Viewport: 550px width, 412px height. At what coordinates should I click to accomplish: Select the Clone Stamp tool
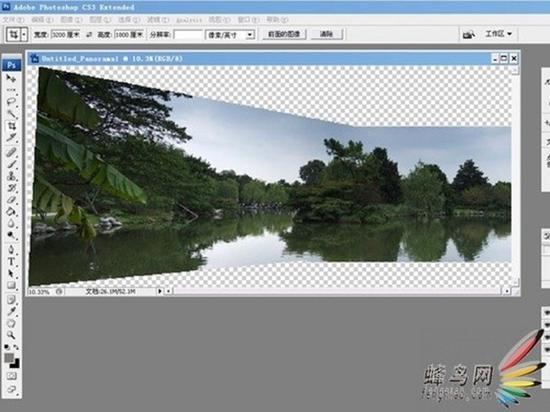(x=11, y=176)
